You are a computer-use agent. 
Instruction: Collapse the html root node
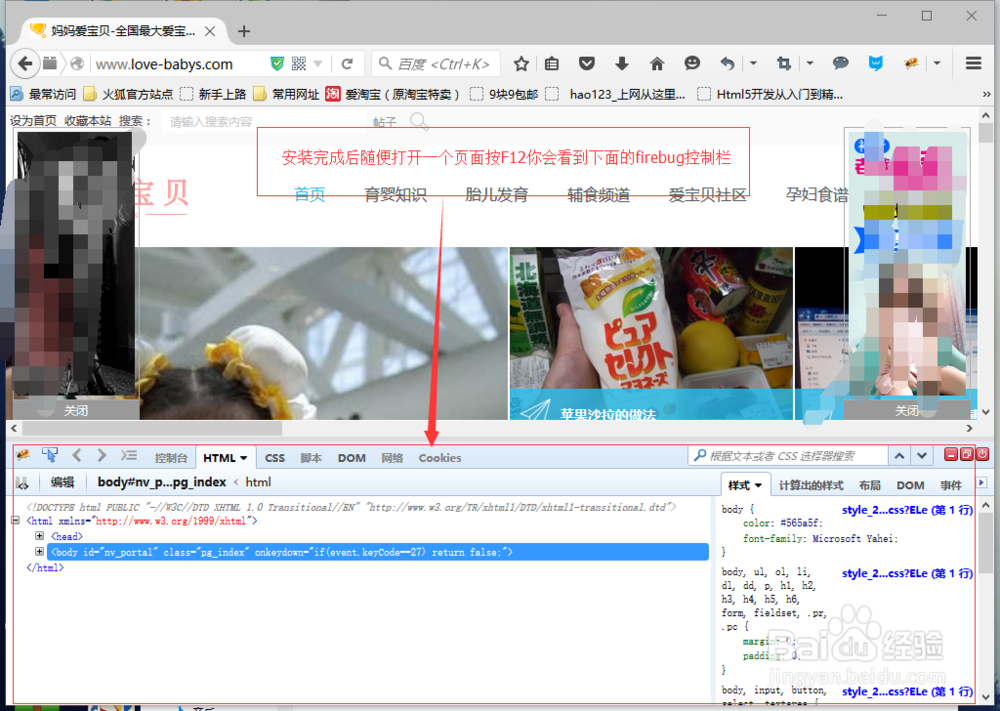[x=16, y=521]
